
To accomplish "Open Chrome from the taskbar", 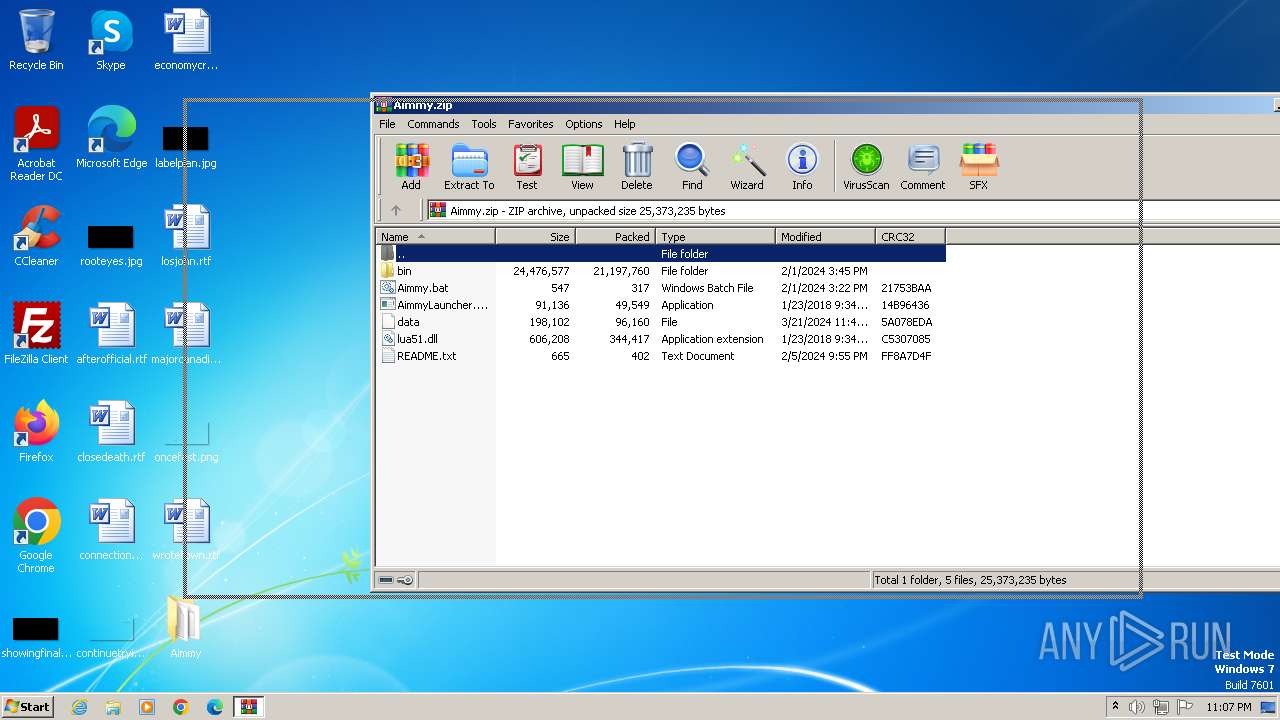I will (x=181, y=707).
